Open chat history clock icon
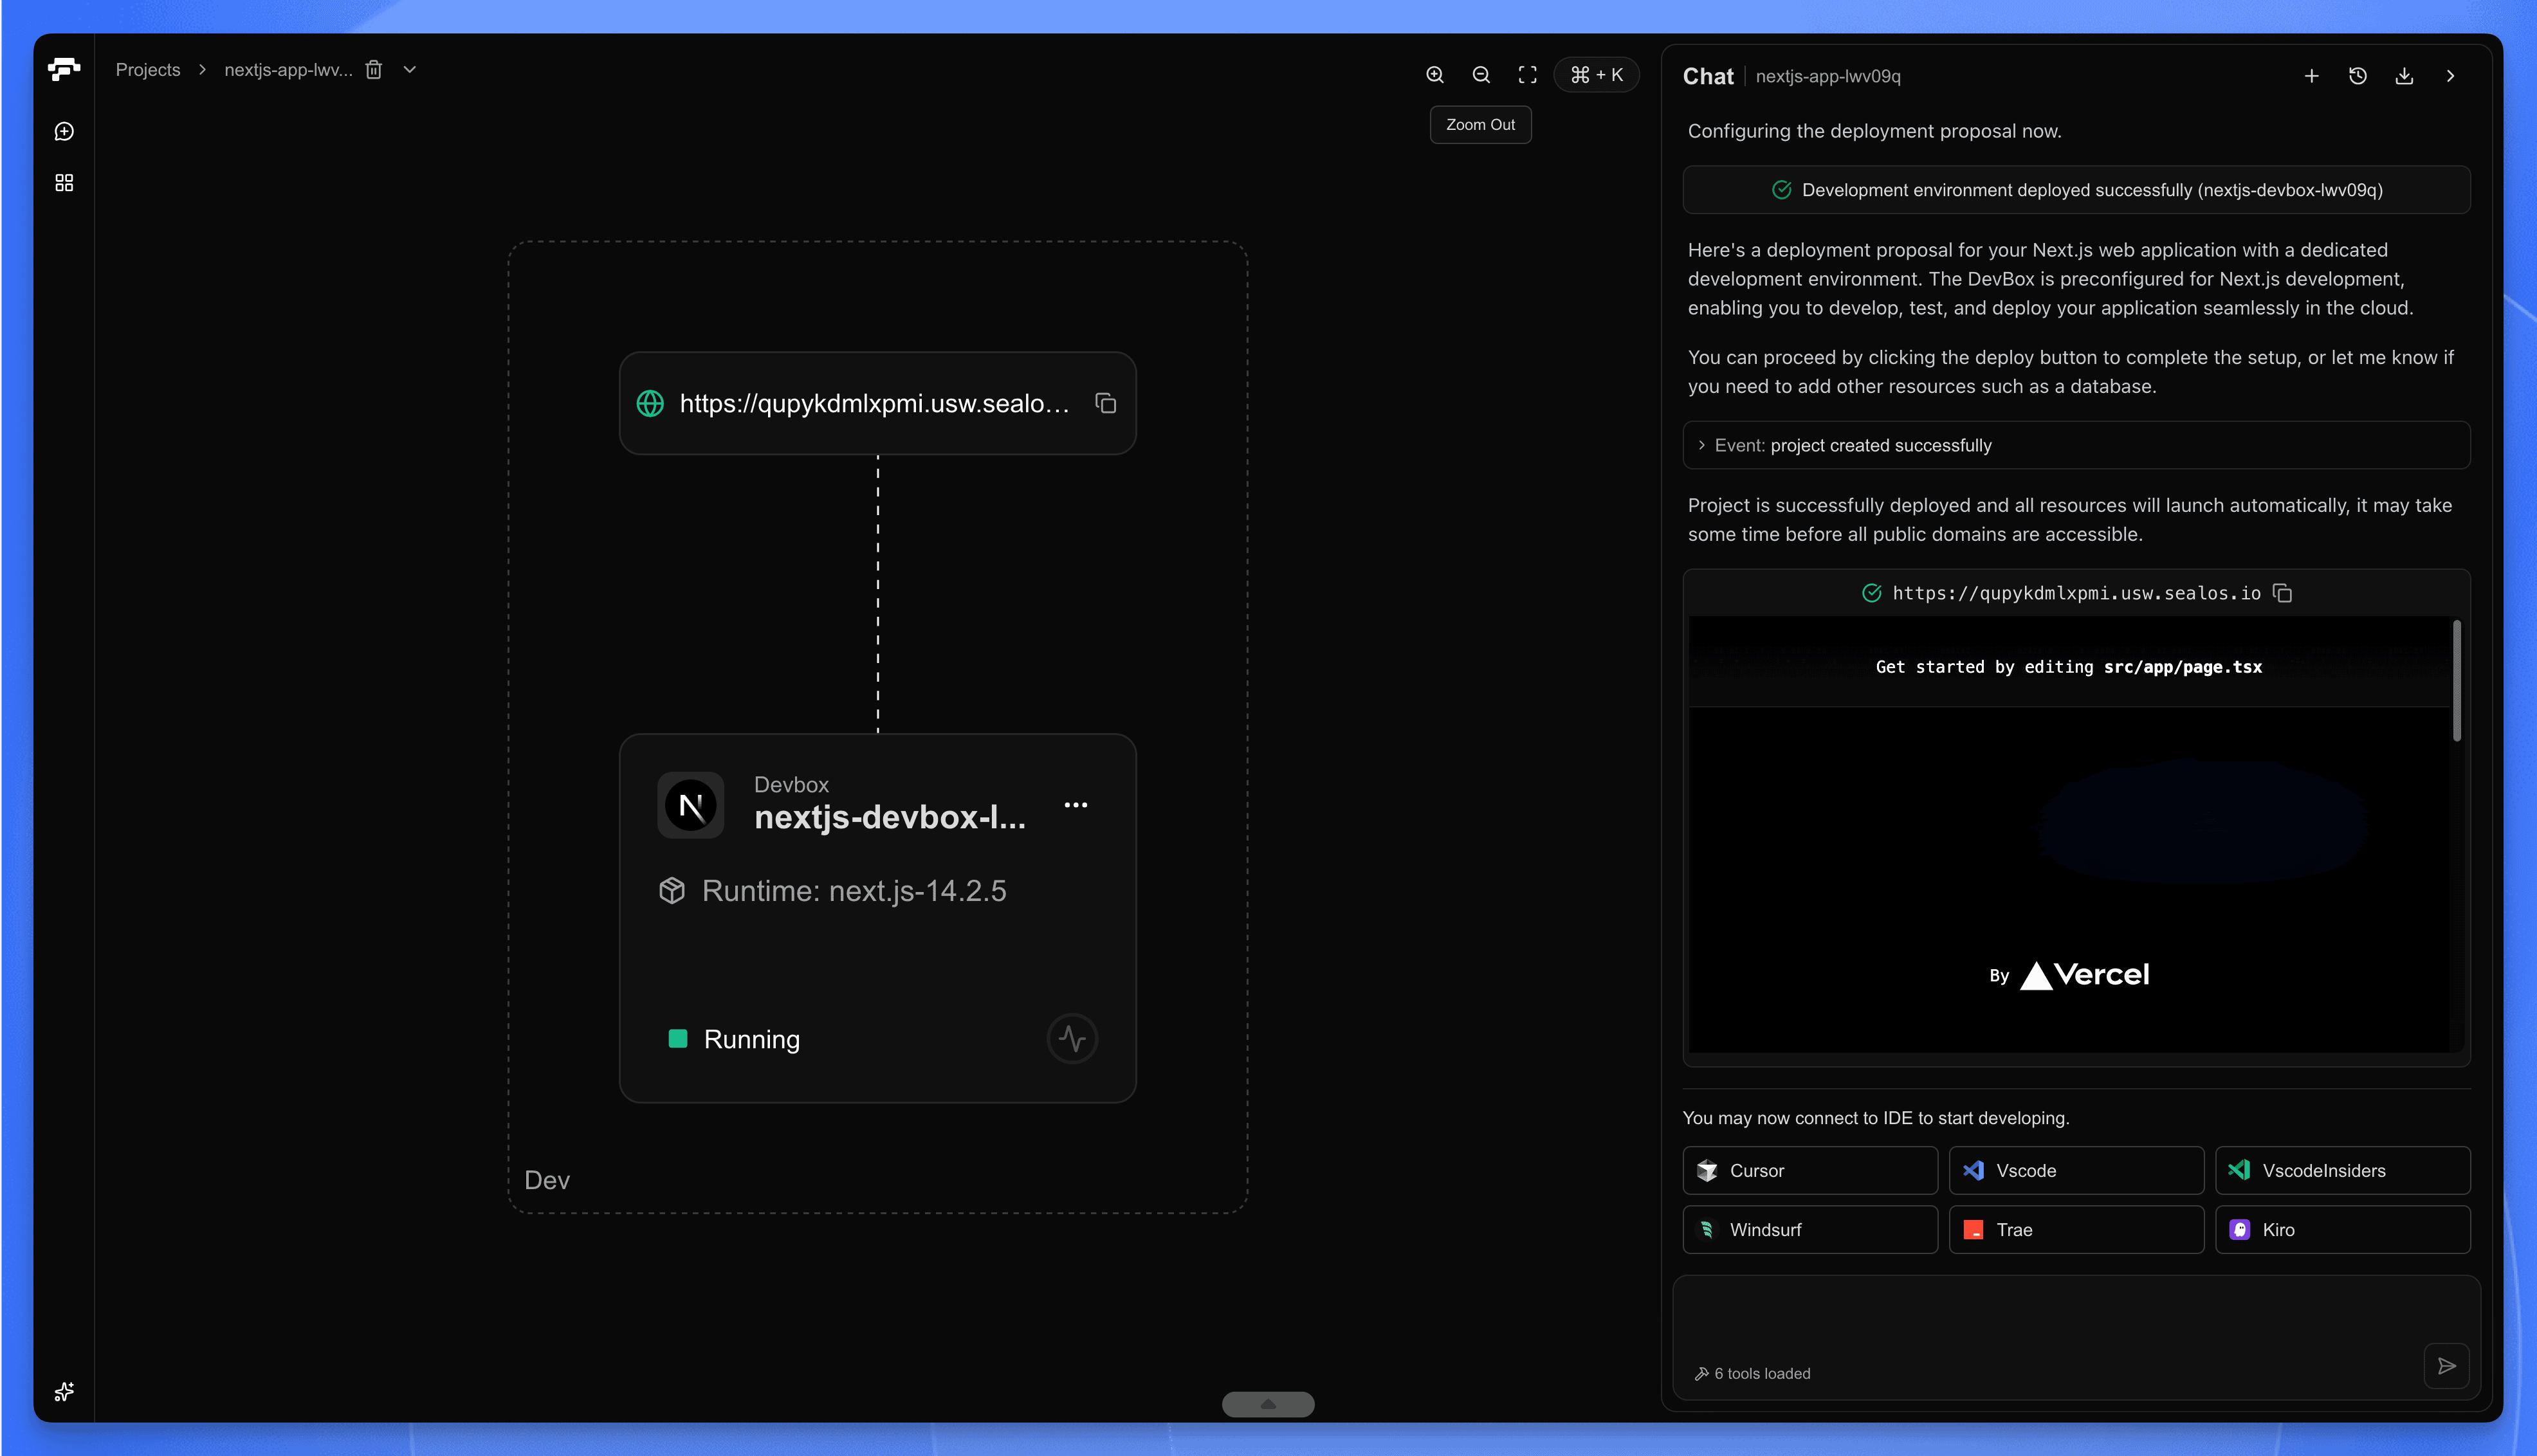Image resolution: width=2537 pixels, height=1456 pixels. pos(2358,76)
